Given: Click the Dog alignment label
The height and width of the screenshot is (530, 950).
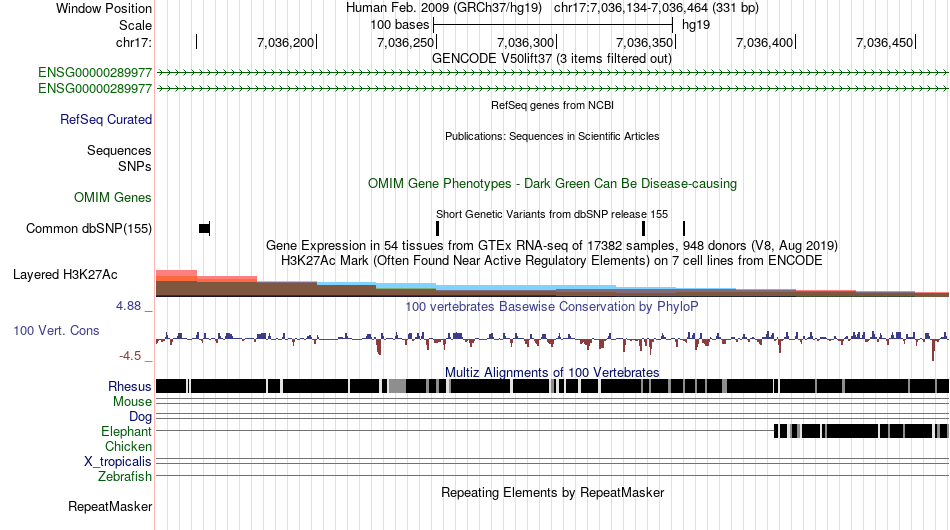Looking at the screenshot, I should point(140,417).
